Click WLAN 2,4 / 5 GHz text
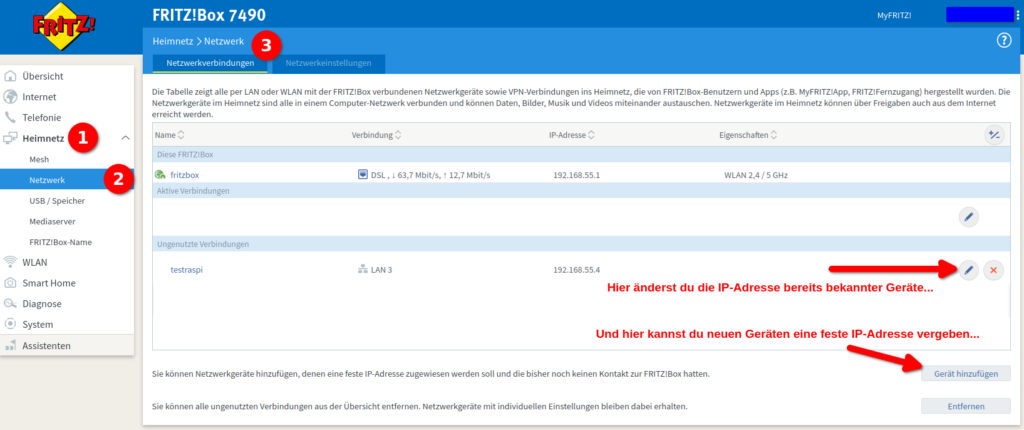 coord(758,175)
